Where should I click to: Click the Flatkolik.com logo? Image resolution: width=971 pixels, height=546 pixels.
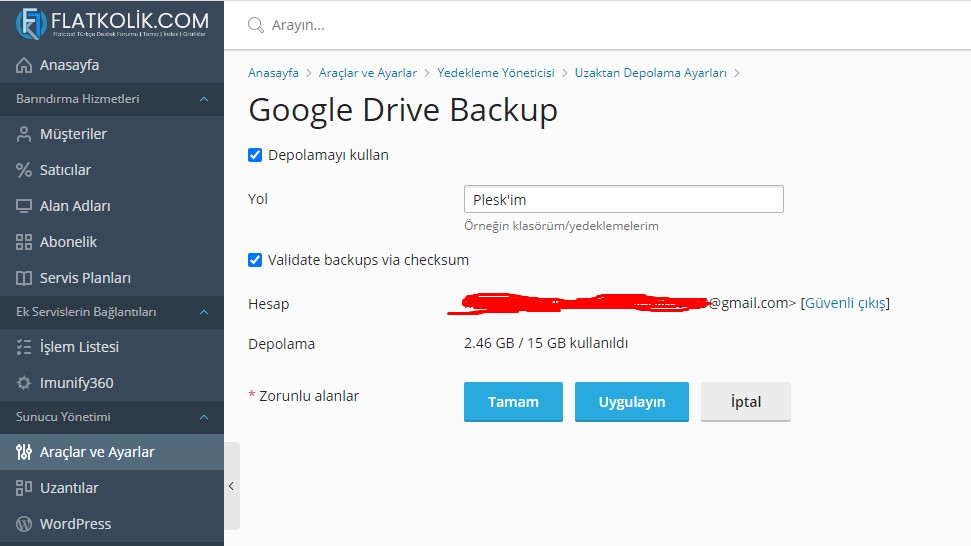(112, 24)
